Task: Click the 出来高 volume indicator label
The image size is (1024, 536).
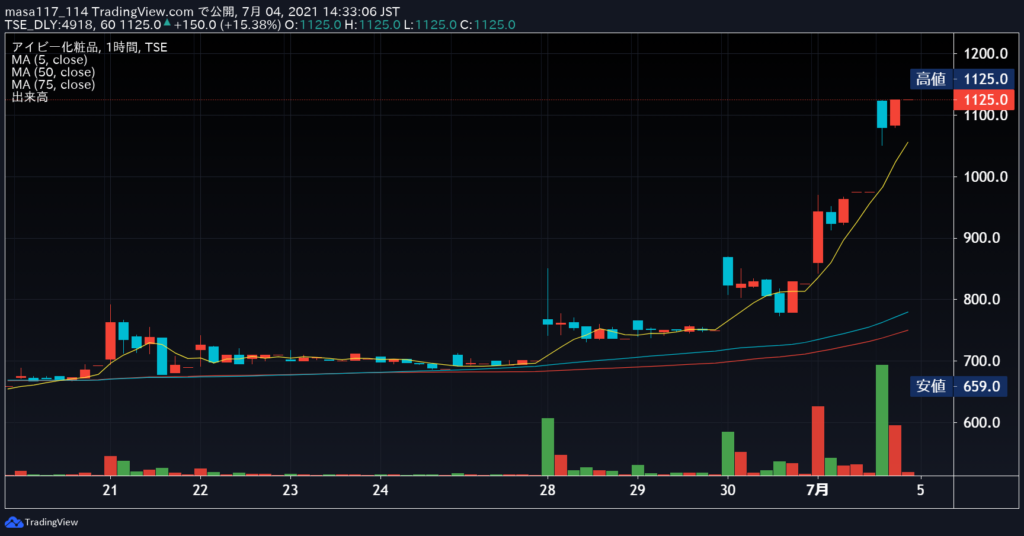Action: pos(29,97)
